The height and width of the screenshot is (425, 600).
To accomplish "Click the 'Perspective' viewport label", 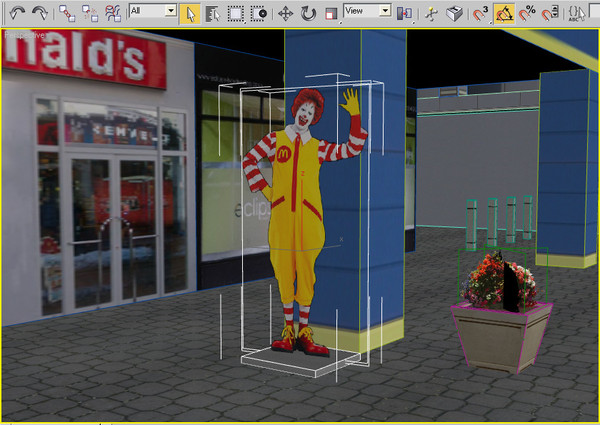I will tap(24, 35).
